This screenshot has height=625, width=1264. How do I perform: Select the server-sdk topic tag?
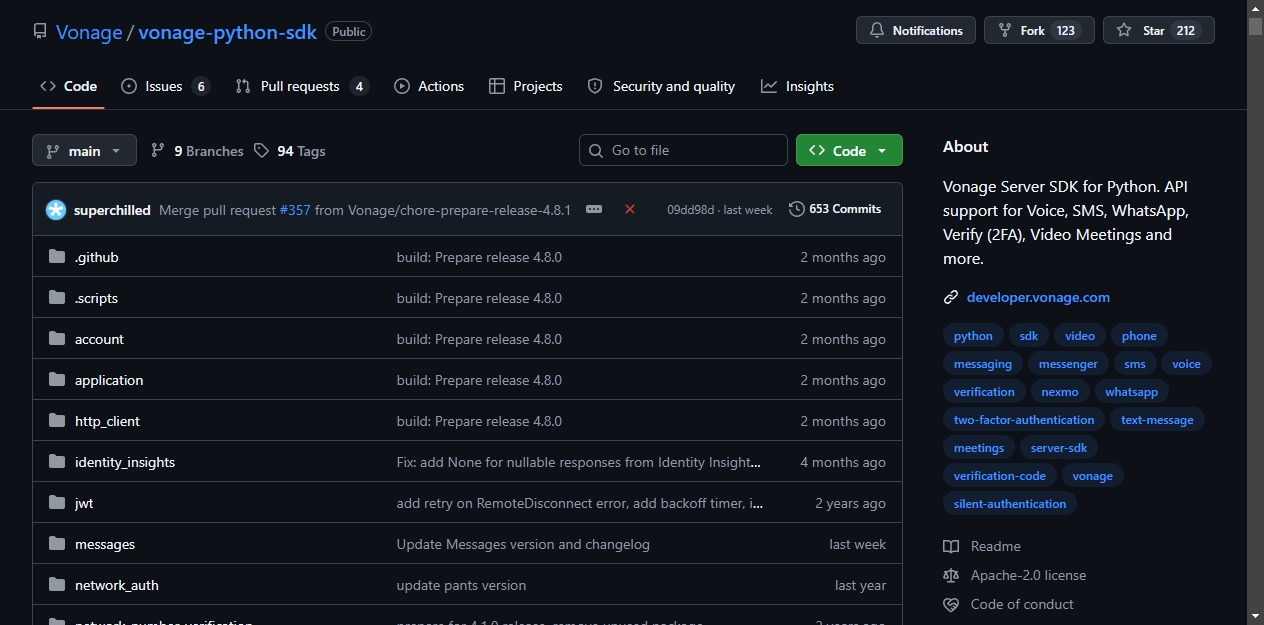(x=1059, y=448)
